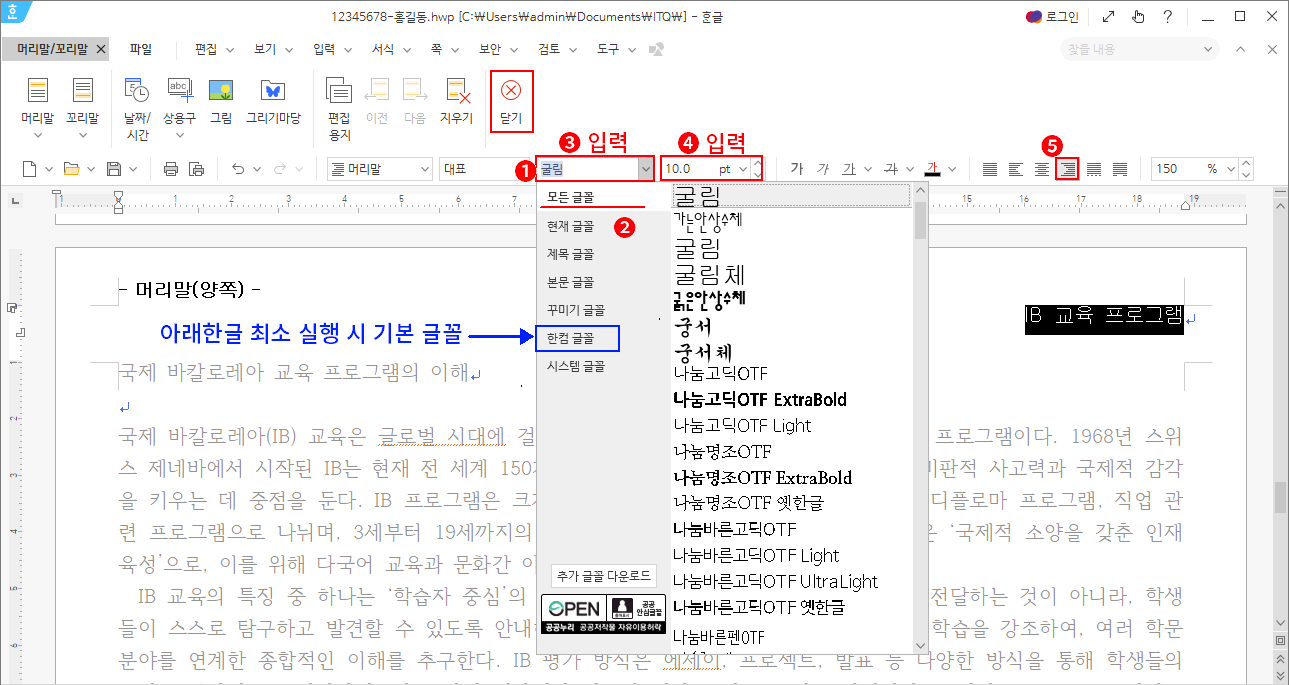Click the Print icon in the toolbar
The height and width of the screenshot is (685, 1289).
click(x=170, y=169)
